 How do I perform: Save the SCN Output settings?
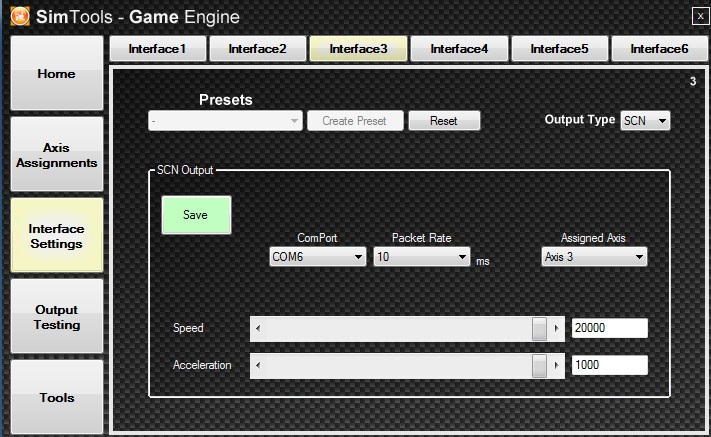(196, 215)
